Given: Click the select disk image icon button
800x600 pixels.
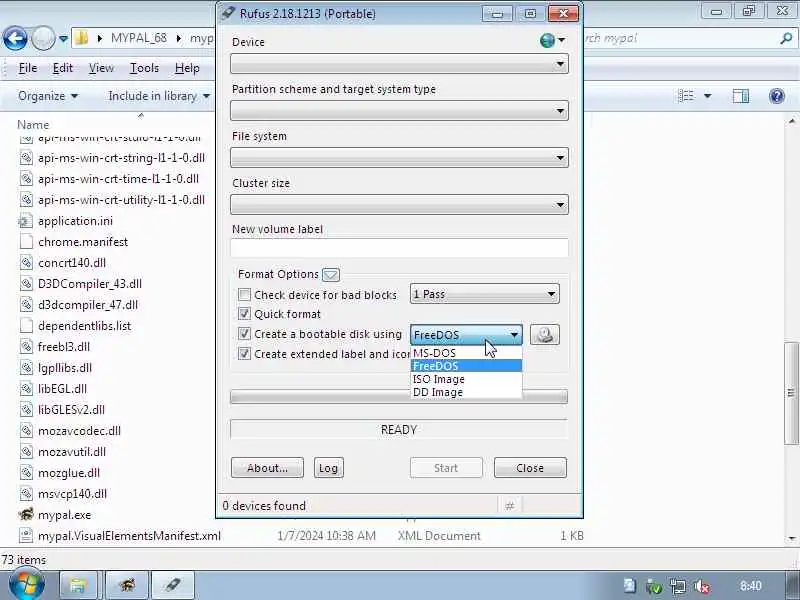Looking at the screenshot, I should pos(544,335).
